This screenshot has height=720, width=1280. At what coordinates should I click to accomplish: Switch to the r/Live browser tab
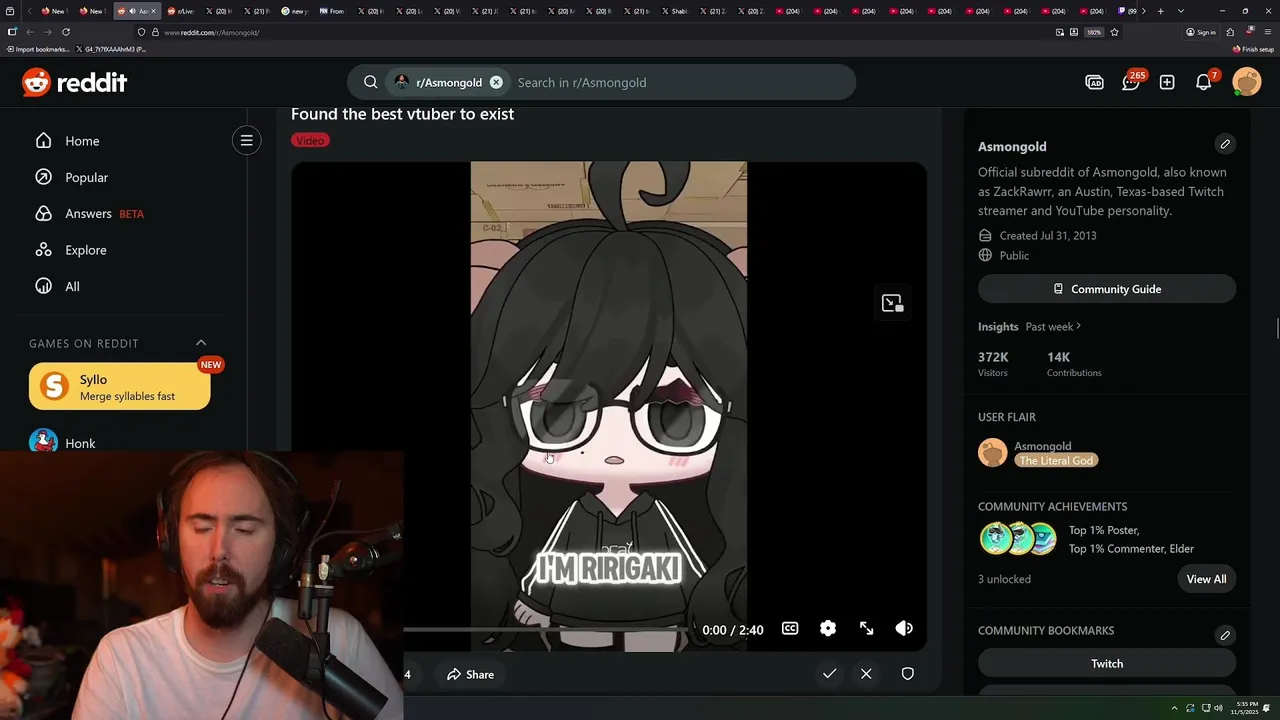click(180, 11)
